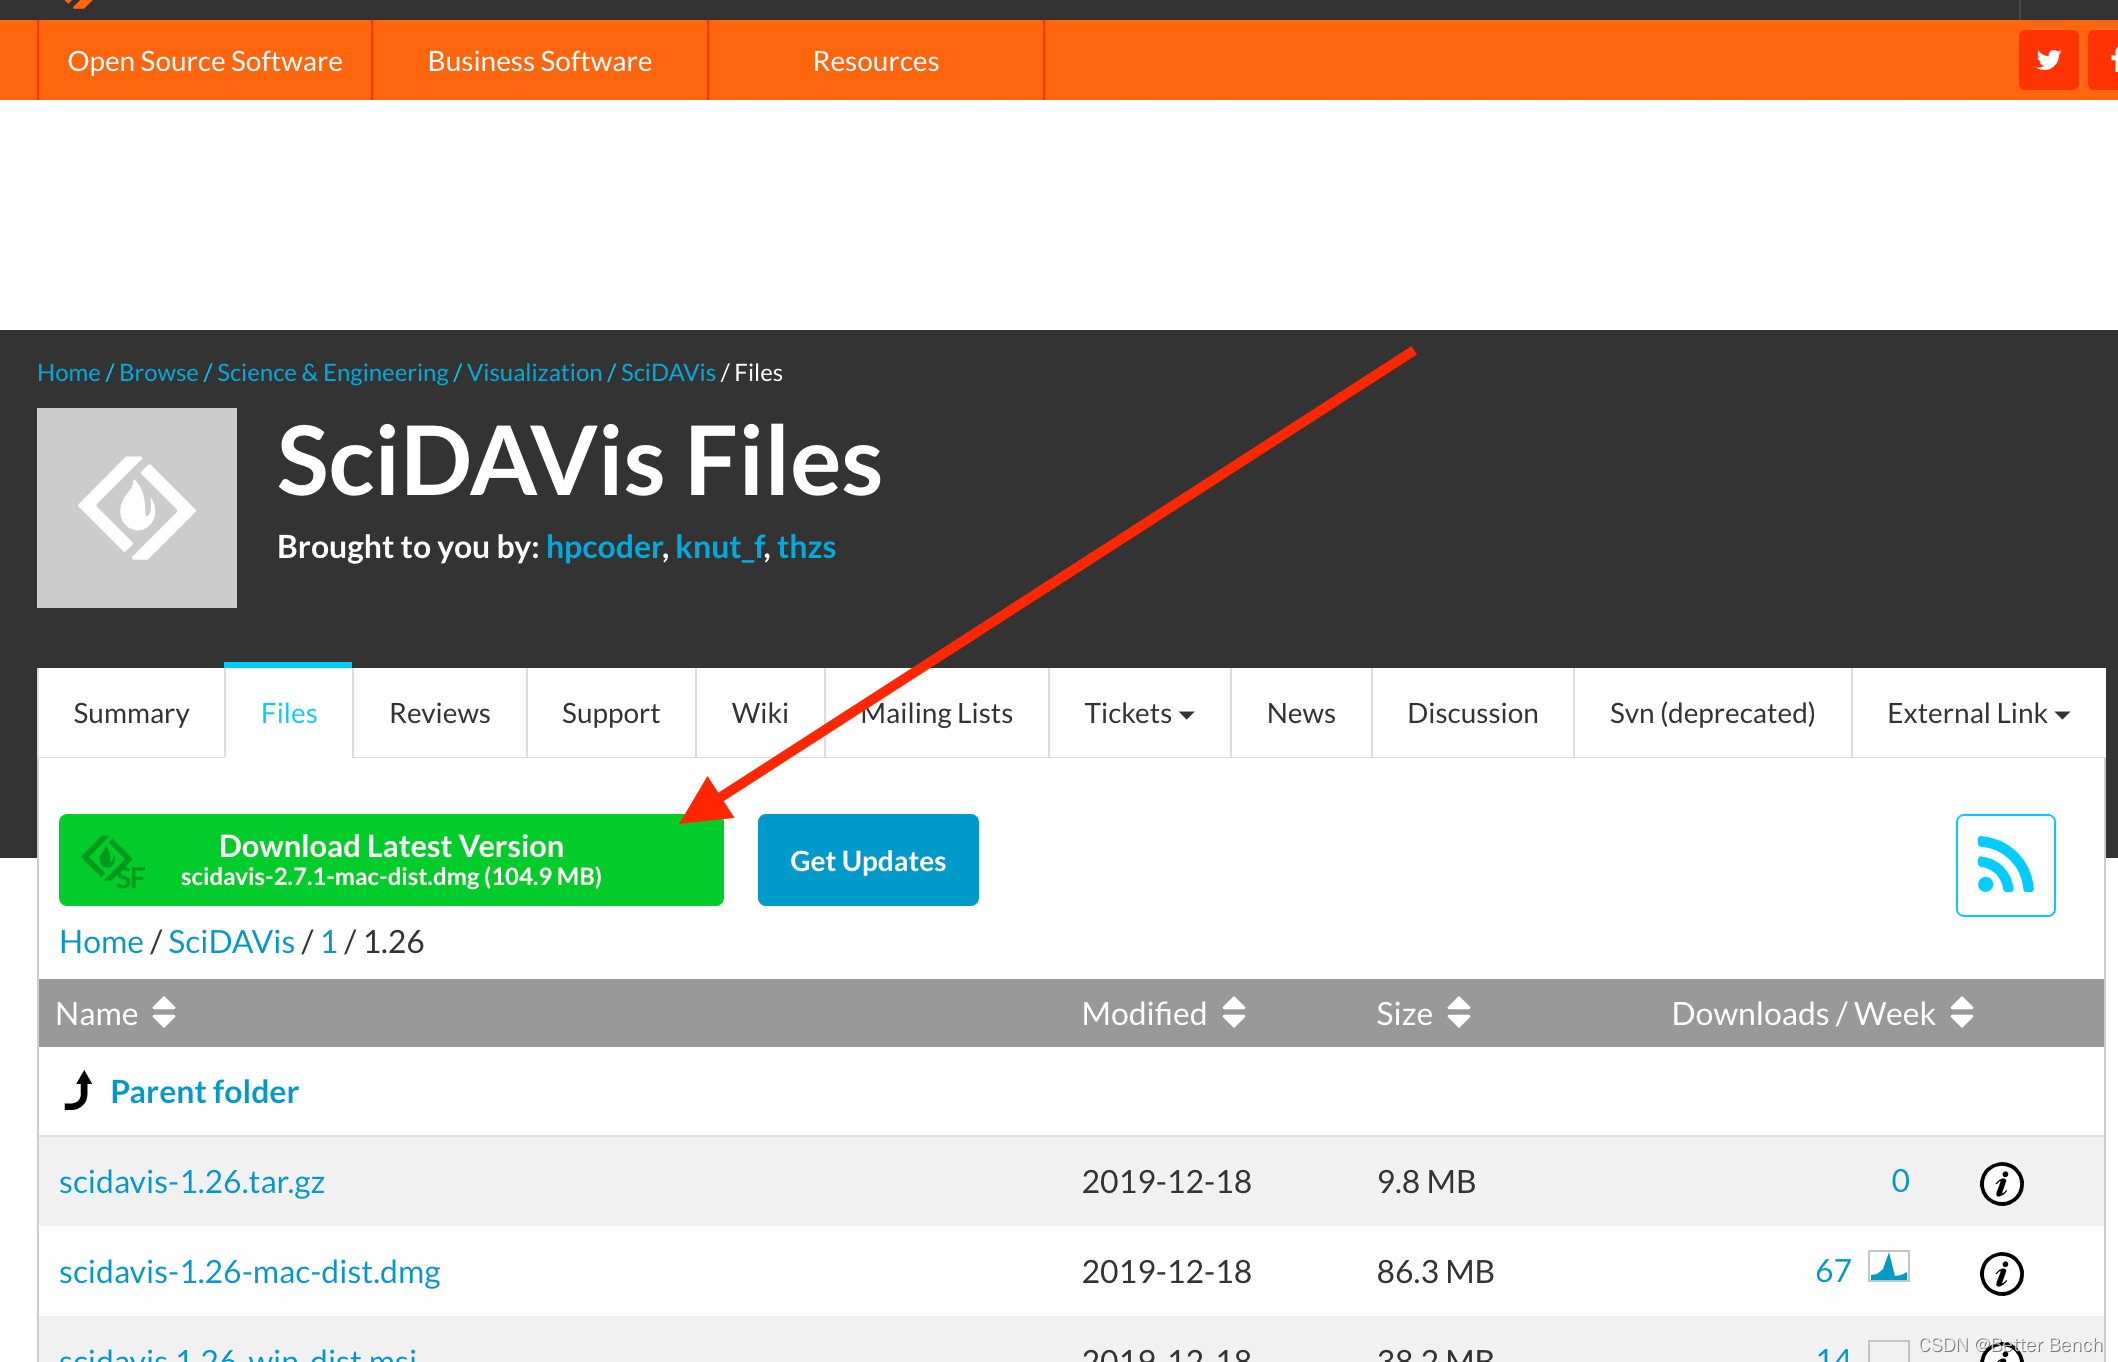The height and width of the screenshot is (1362, 2118).
Task: Sort files by Modified column arrows
Action: pos(1234,1013)
